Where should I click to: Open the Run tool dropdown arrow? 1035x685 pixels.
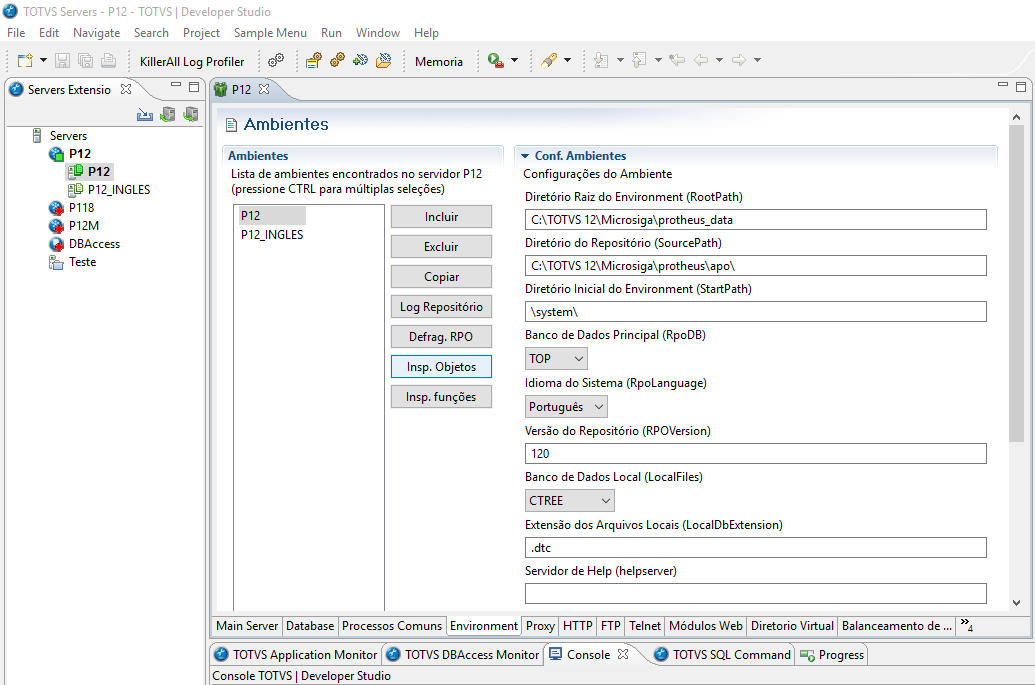514,61
